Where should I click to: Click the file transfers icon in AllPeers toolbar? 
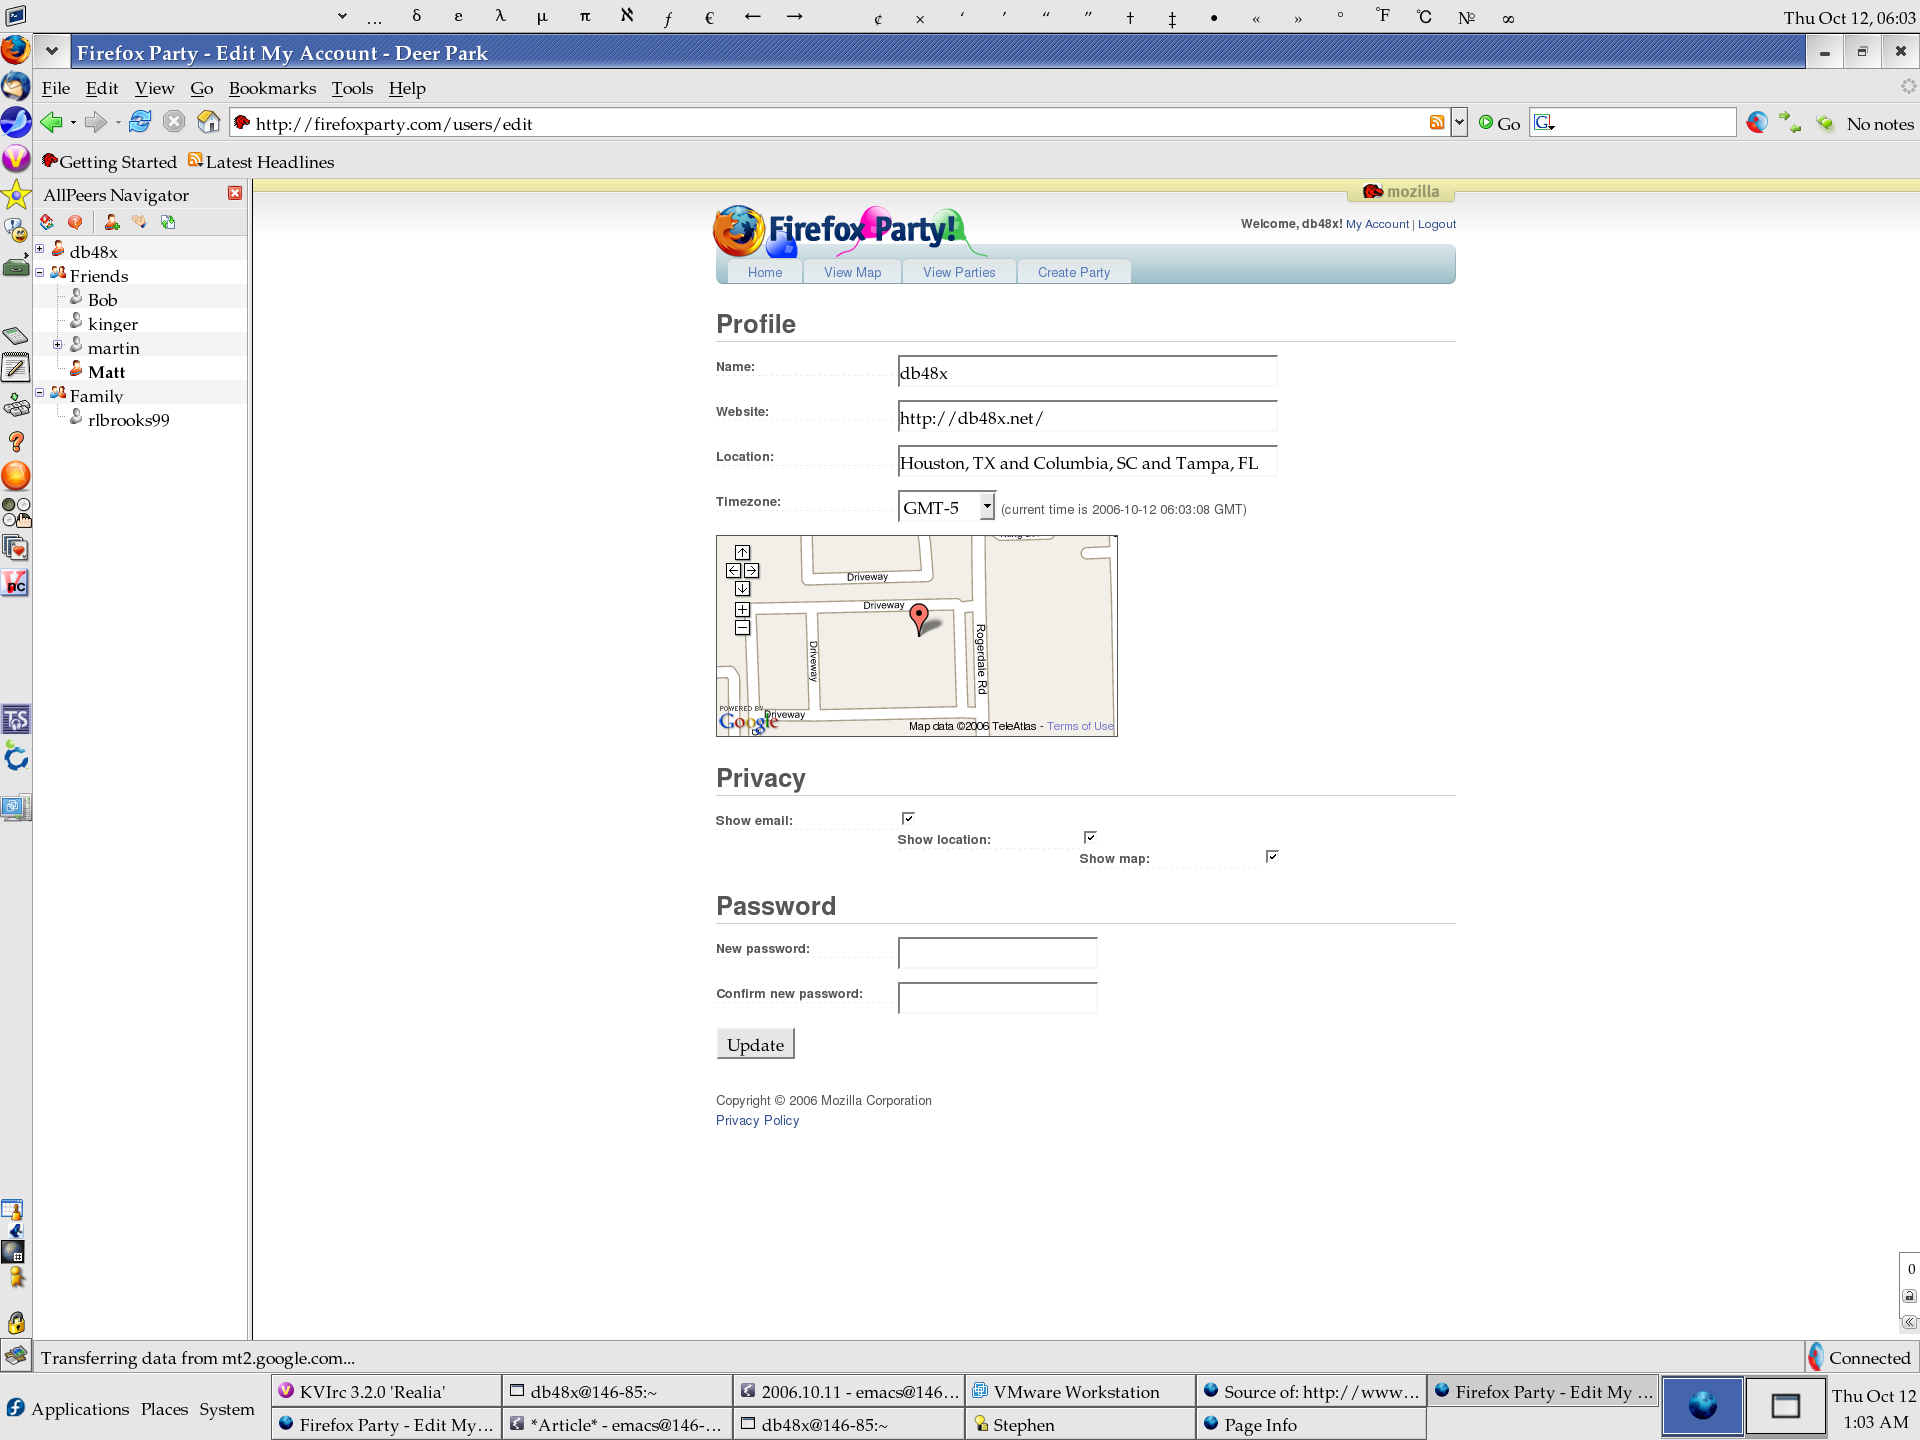click(168, 222)
